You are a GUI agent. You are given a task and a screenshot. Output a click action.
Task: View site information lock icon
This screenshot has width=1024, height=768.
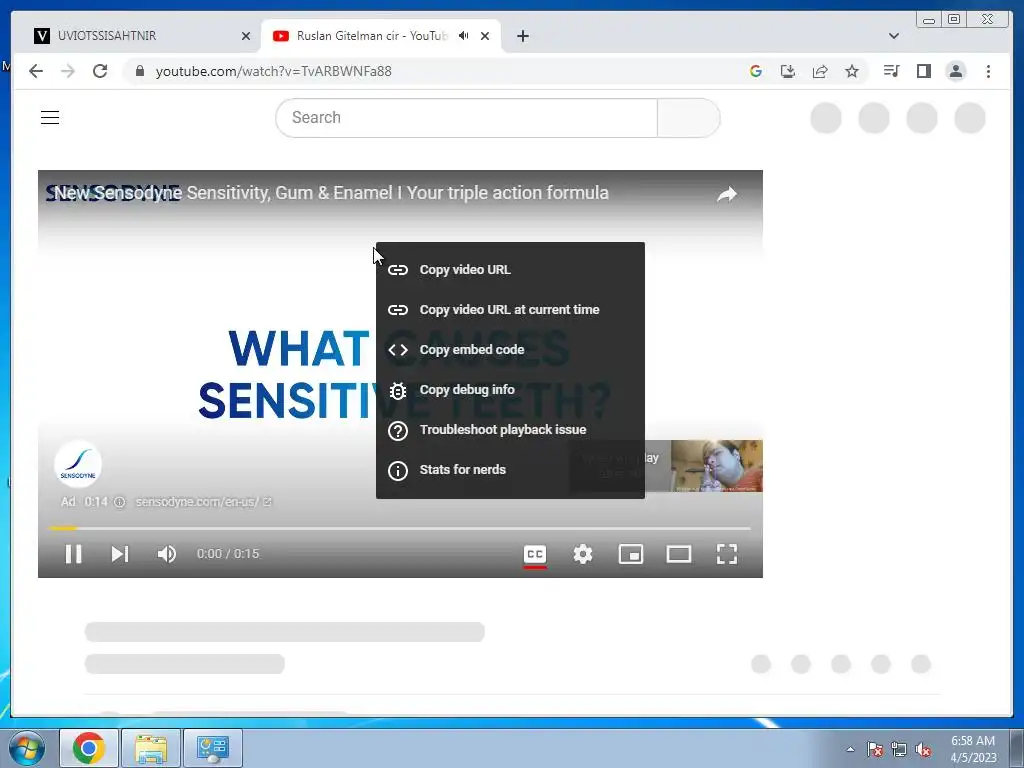tap(139, 71)
